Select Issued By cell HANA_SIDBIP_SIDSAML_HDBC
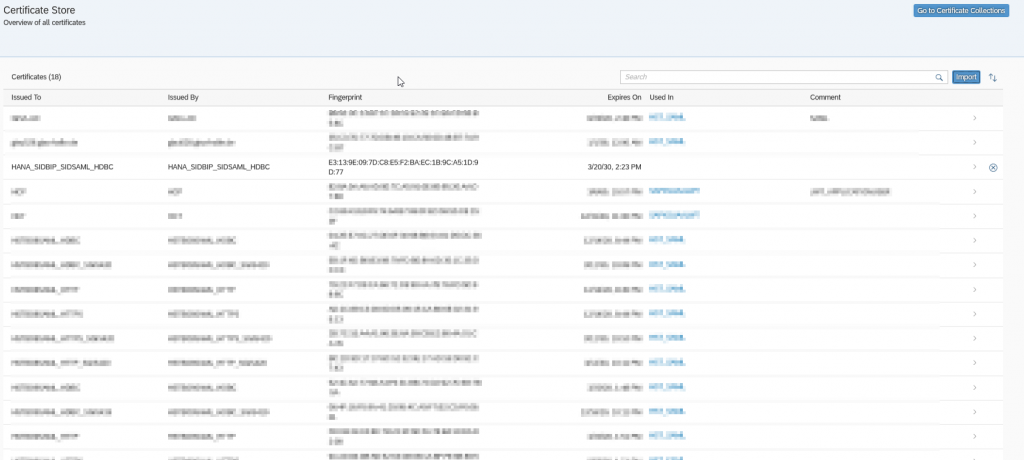Image resolution: width=1024 pixels, height=460 pixels. point(219,167)
